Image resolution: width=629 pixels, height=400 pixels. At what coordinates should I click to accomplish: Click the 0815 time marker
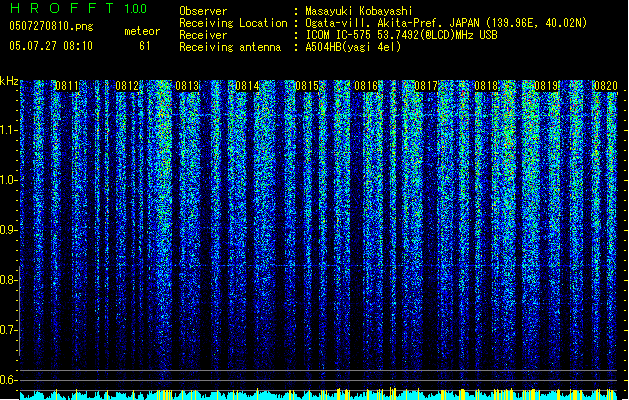(x=307, y=86)
